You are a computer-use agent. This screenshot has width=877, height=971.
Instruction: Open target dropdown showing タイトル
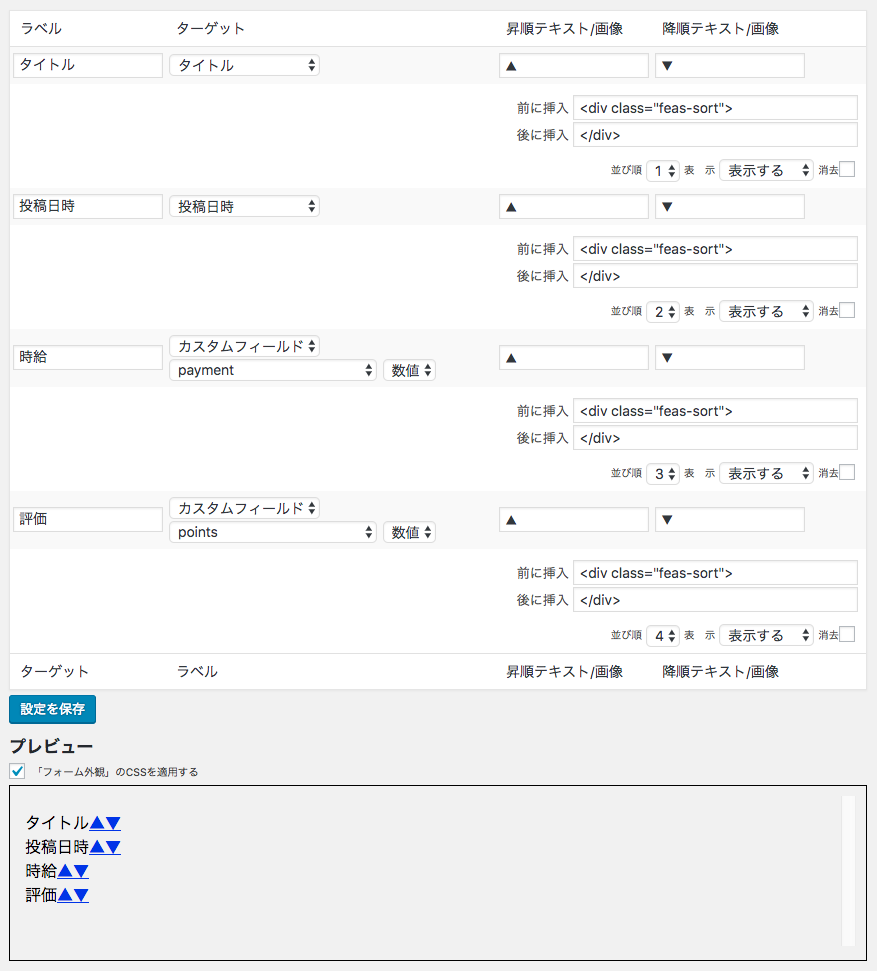tap(245, 65)
